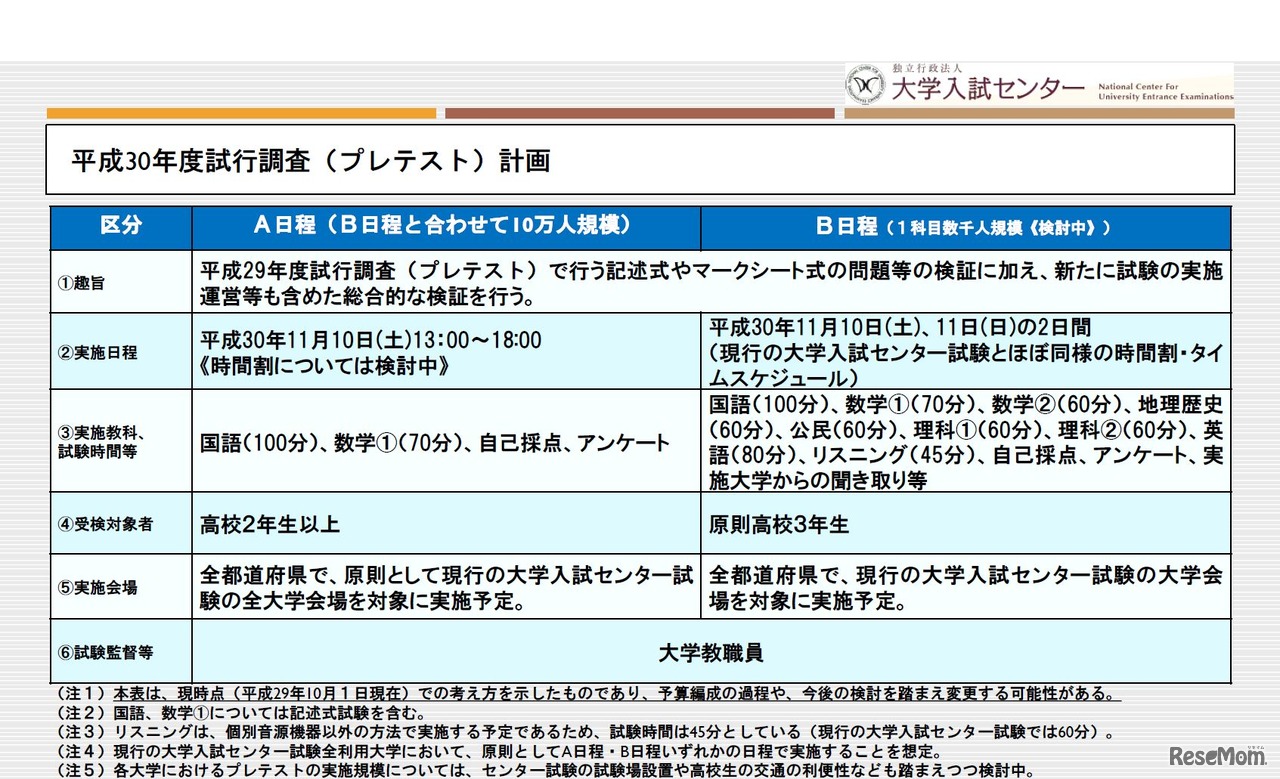Select the ③実施教科、試験時間等 row label
The height and width of the screenshot is (779, 1280).
click(x=101, y=441)
